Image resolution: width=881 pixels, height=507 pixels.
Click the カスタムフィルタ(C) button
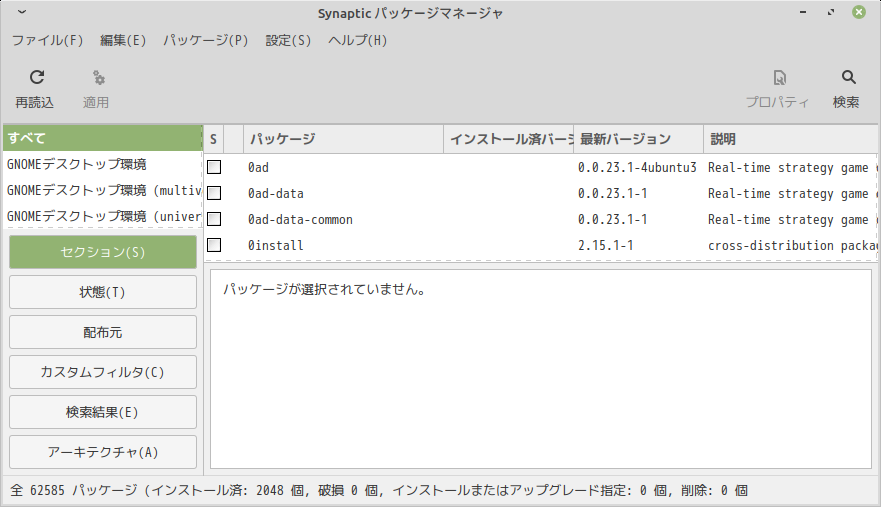point(103,372)
